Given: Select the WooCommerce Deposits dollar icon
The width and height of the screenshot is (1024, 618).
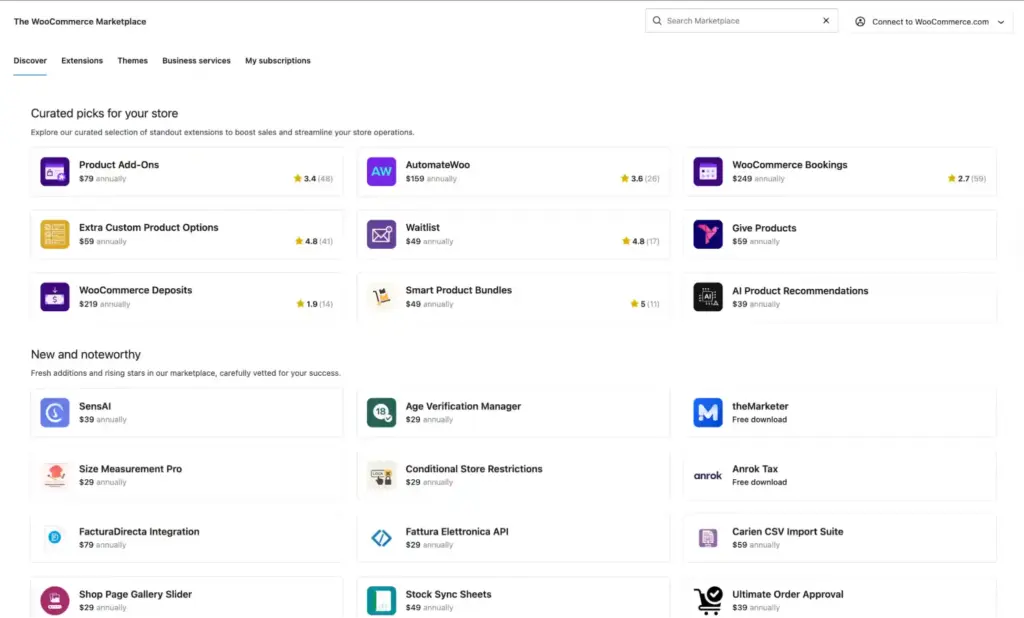Looking at the screenshot, I should [54, 296].
